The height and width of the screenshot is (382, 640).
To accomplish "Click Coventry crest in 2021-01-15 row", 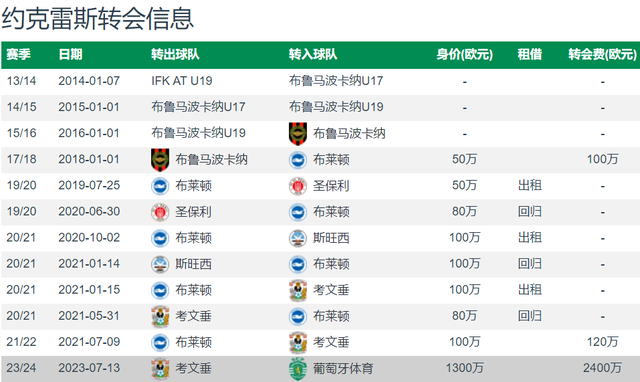I will point(298,290).
